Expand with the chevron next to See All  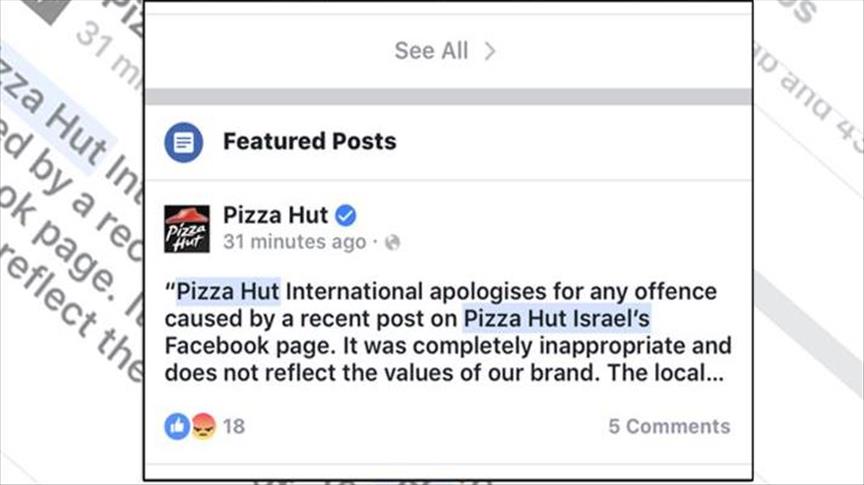(490, 51)
